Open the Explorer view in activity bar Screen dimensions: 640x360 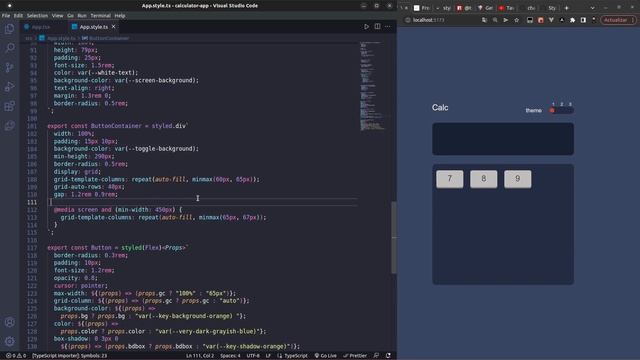click(x=9, y=29)
